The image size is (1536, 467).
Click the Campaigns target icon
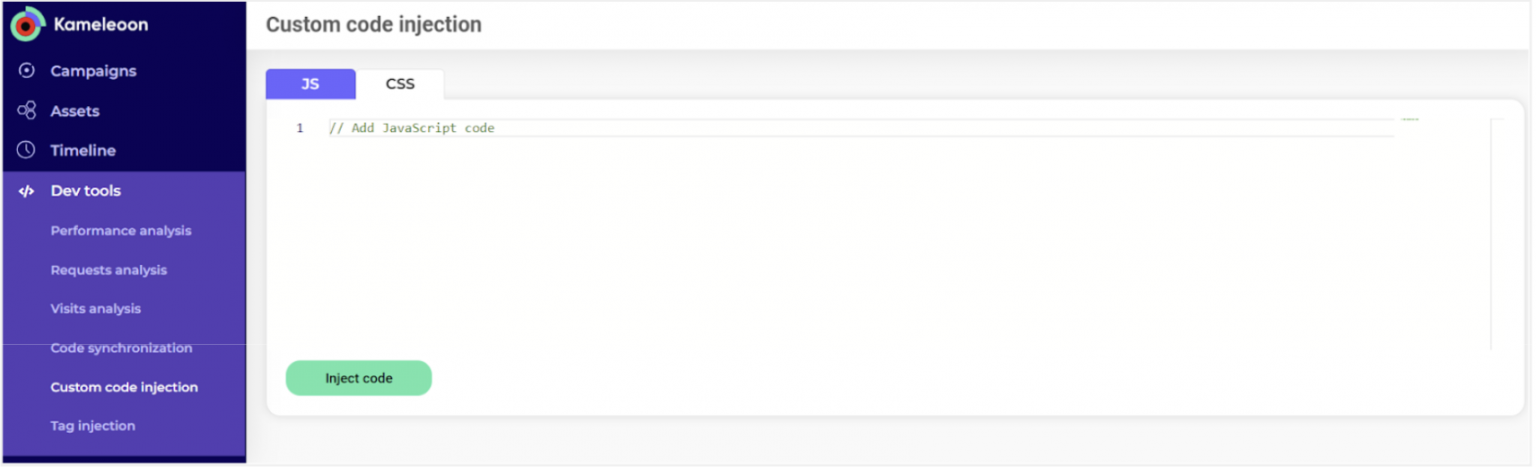(27, 71)
